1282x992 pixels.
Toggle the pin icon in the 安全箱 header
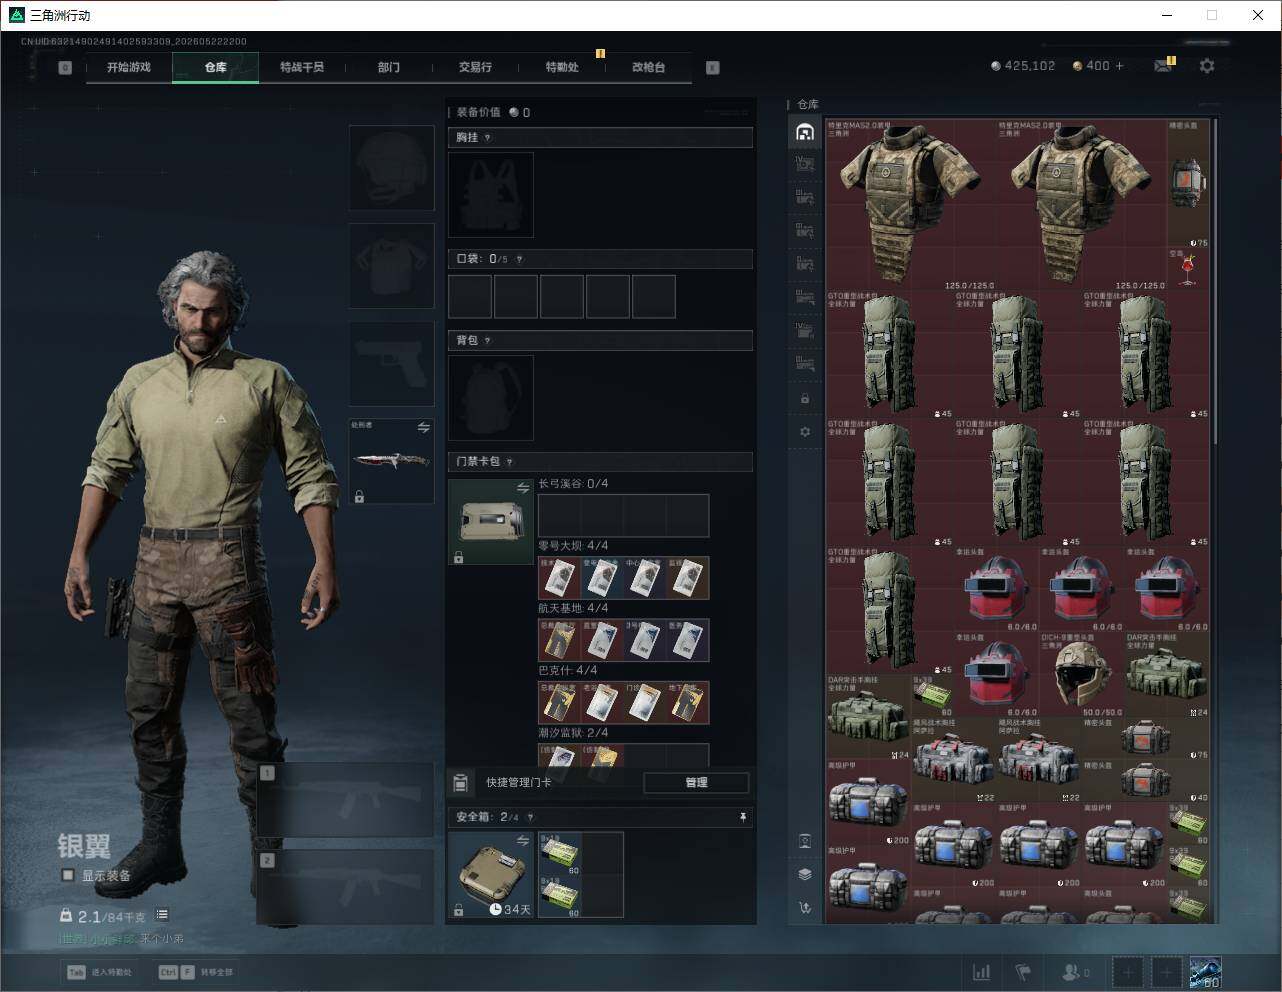click(x=743, y=817)
